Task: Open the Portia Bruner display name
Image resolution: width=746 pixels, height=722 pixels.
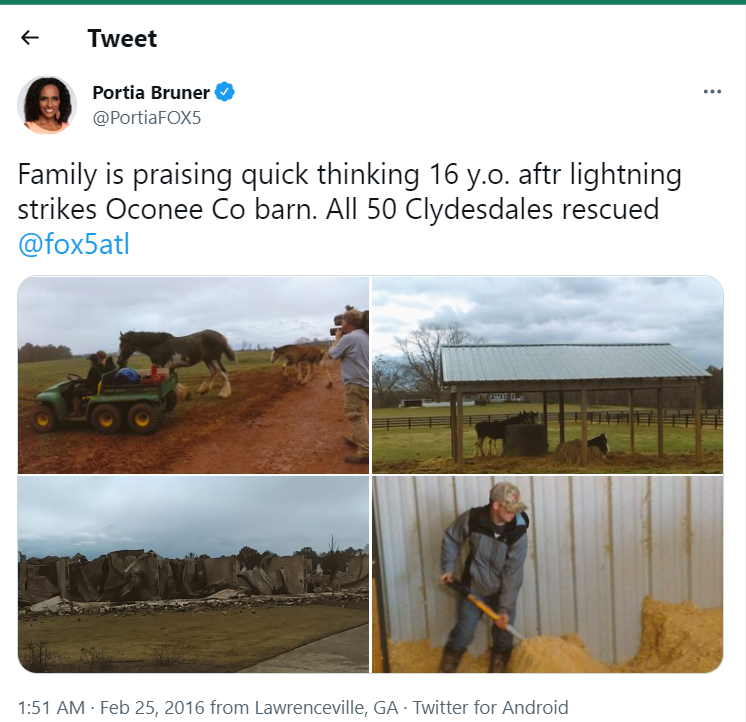Action: tap(151, 92)
